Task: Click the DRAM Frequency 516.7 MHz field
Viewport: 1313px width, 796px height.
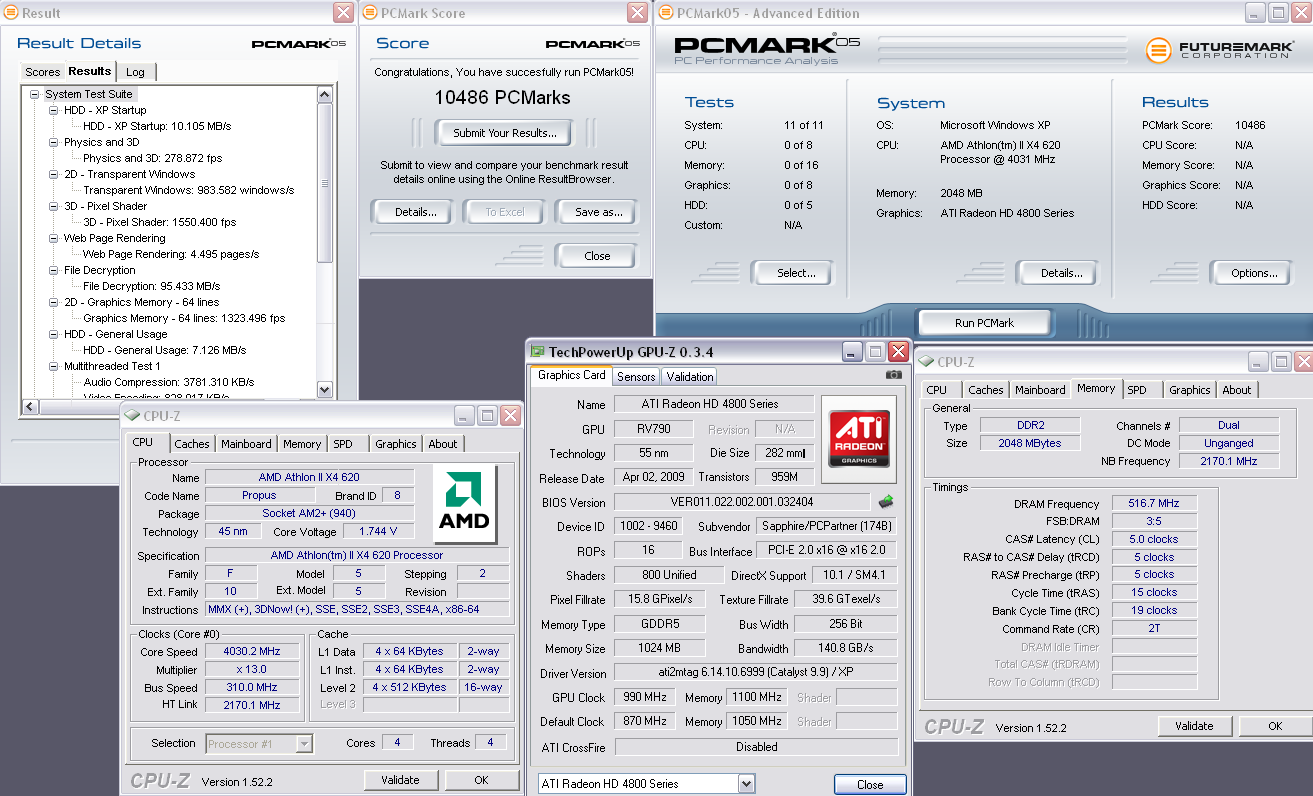Action: click(1154, 504)
